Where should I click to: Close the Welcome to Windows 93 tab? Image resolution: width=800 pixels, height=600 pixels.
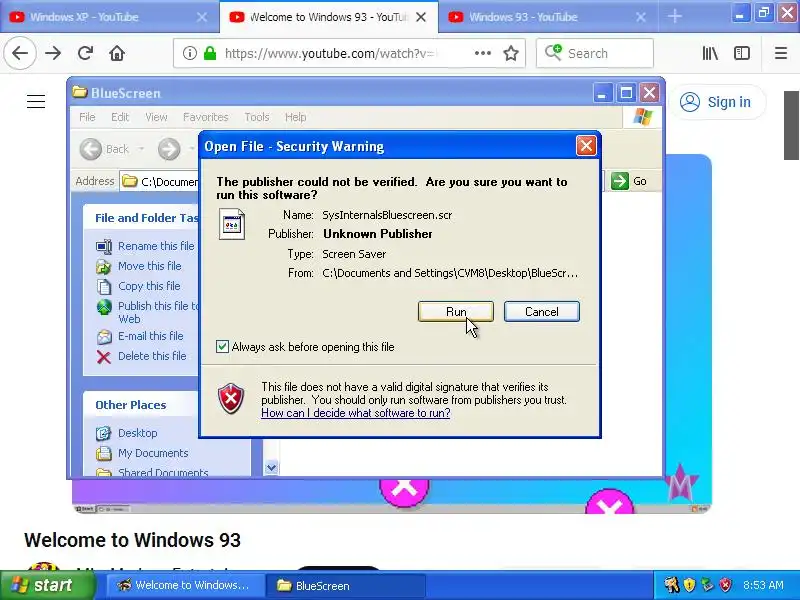coord(421,17)
